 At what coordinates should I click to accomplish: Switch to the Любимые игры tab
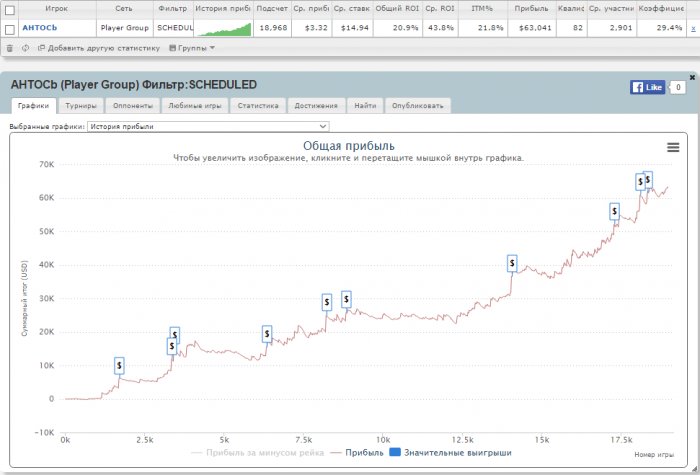(195, 106)
